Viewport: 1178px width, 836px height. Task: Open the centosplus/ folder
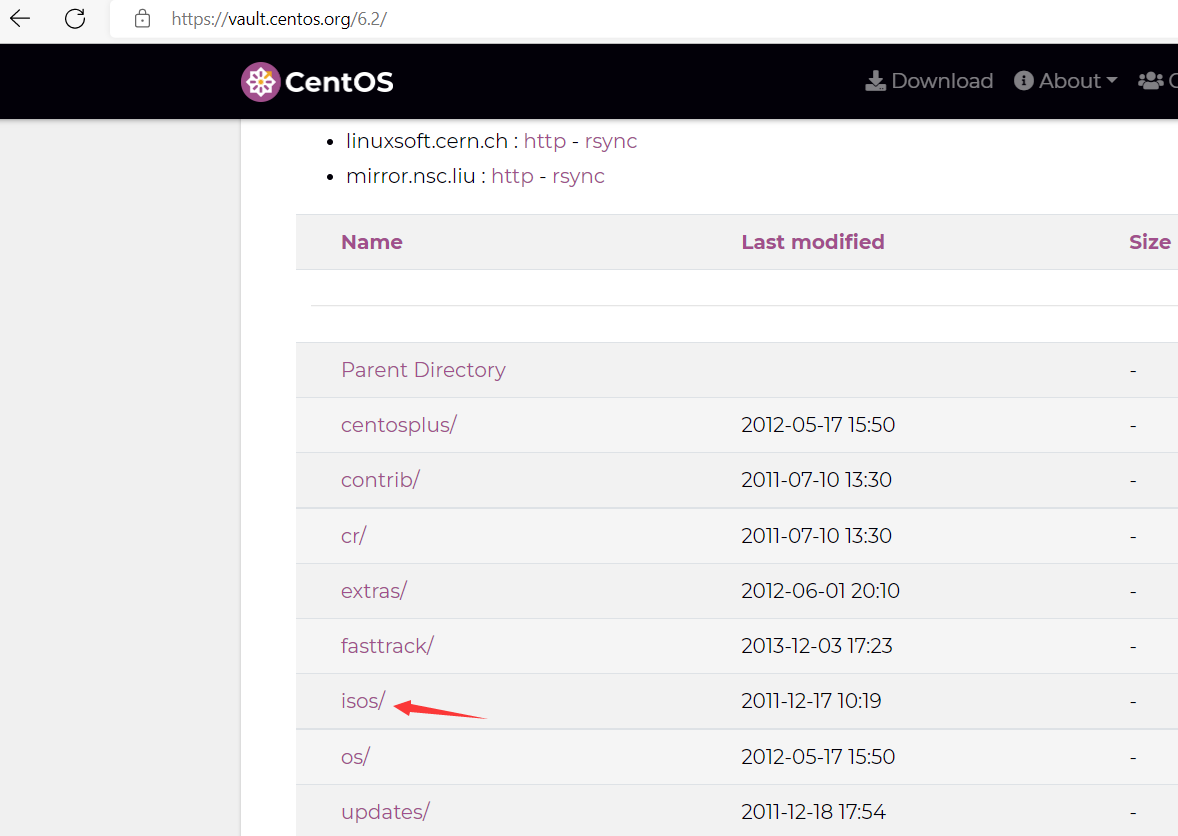[399, 425]
